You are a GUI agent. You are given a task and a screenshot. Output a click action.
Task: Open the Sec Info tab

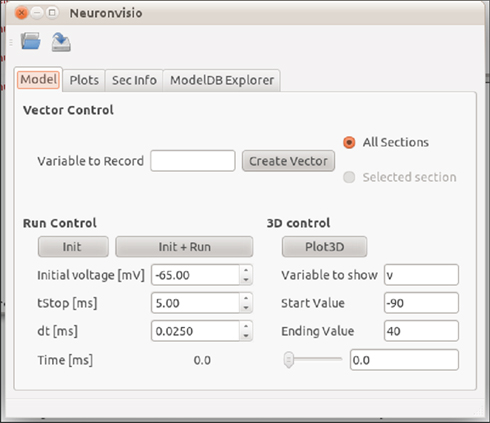point(134,80)
